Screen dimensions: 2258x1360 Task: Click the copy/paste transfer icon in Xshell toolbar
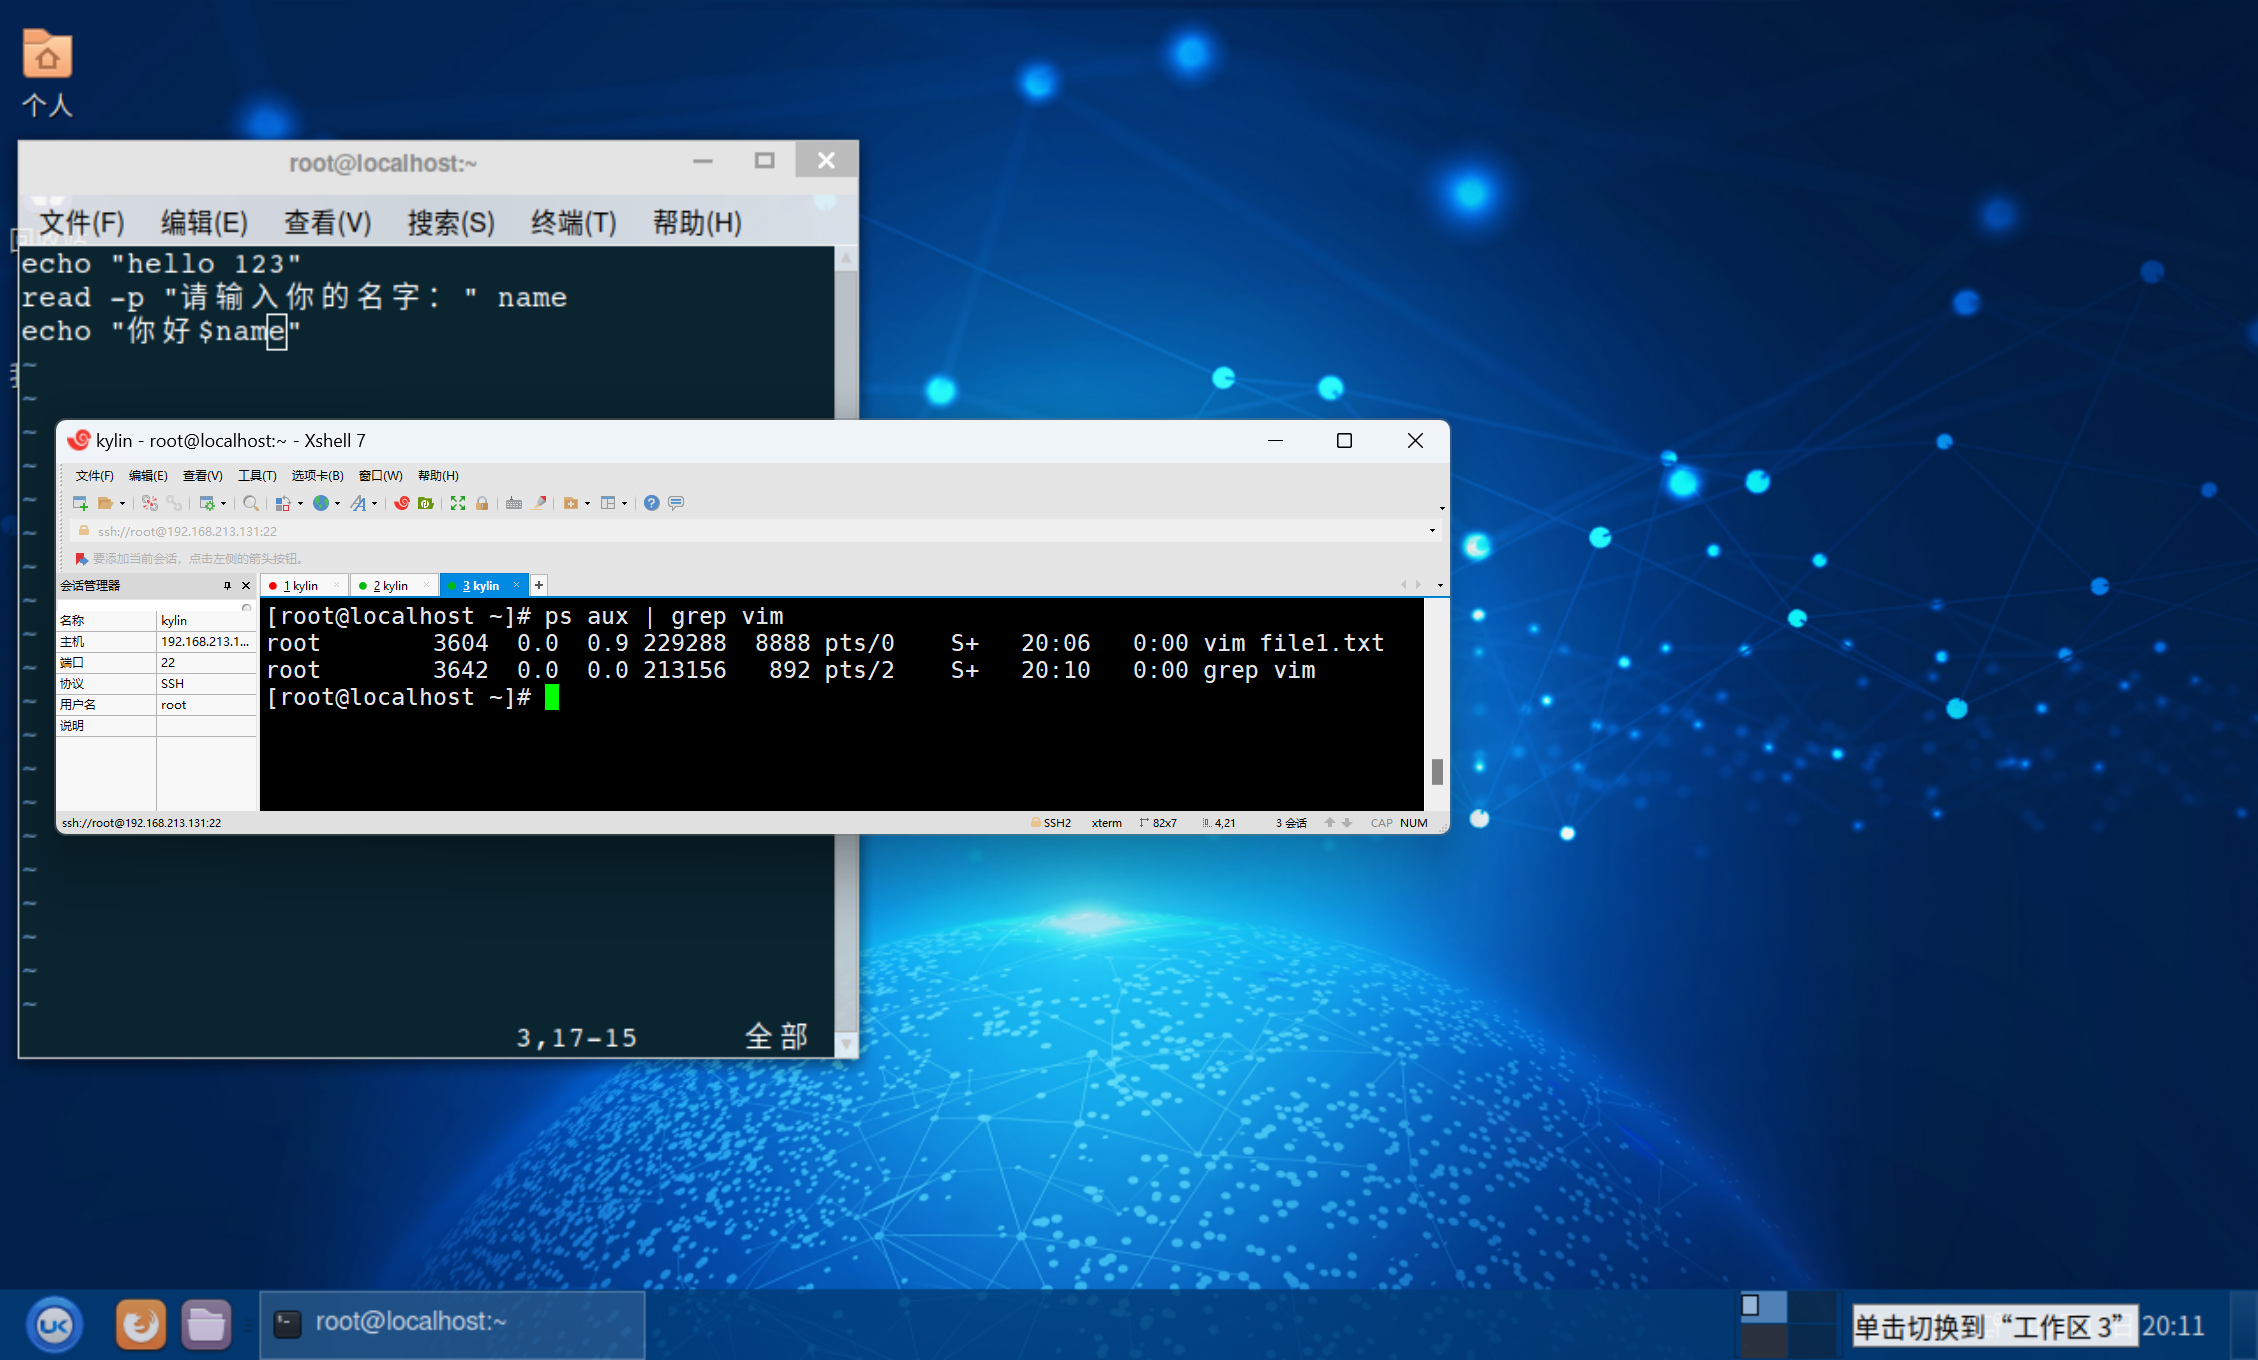click(284, 503)
